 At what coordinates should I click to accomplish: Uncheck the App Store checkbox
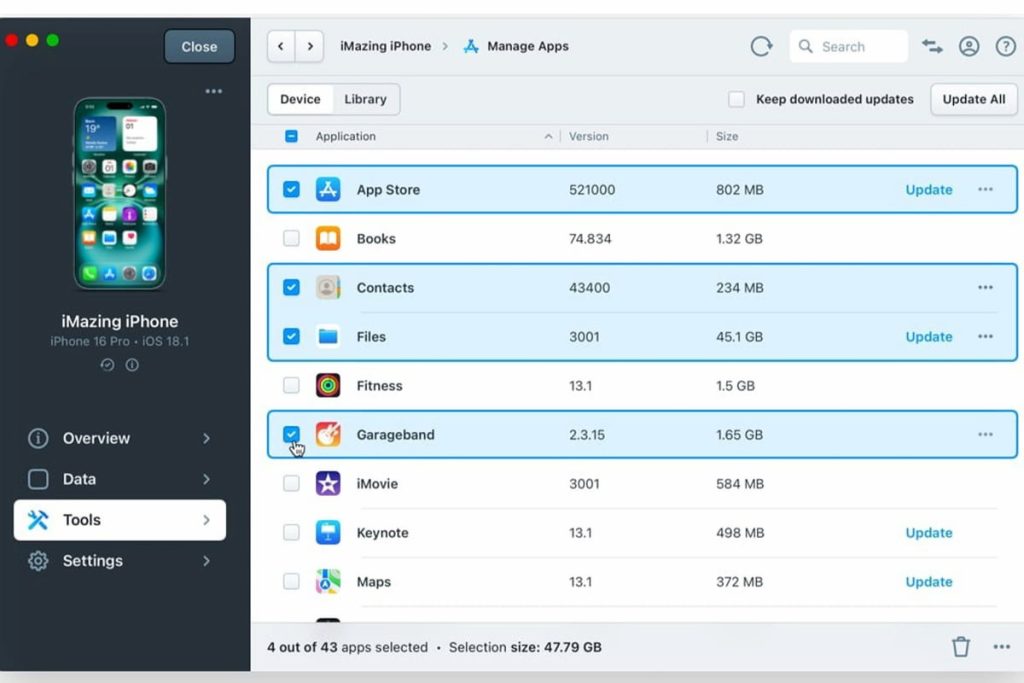click(291, 189)
